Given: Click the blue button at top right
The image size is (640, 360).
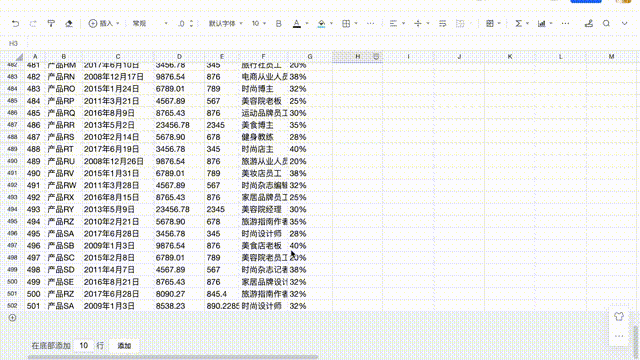Looking at the screenshot, I should tap(586, 1).
